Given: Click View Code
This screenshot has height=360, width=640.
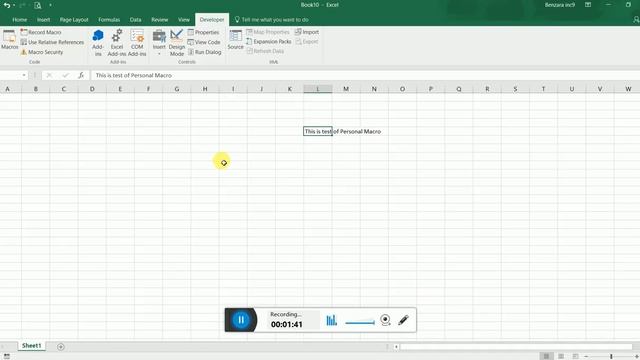Looking at the screenshot, I should [204, 42].
